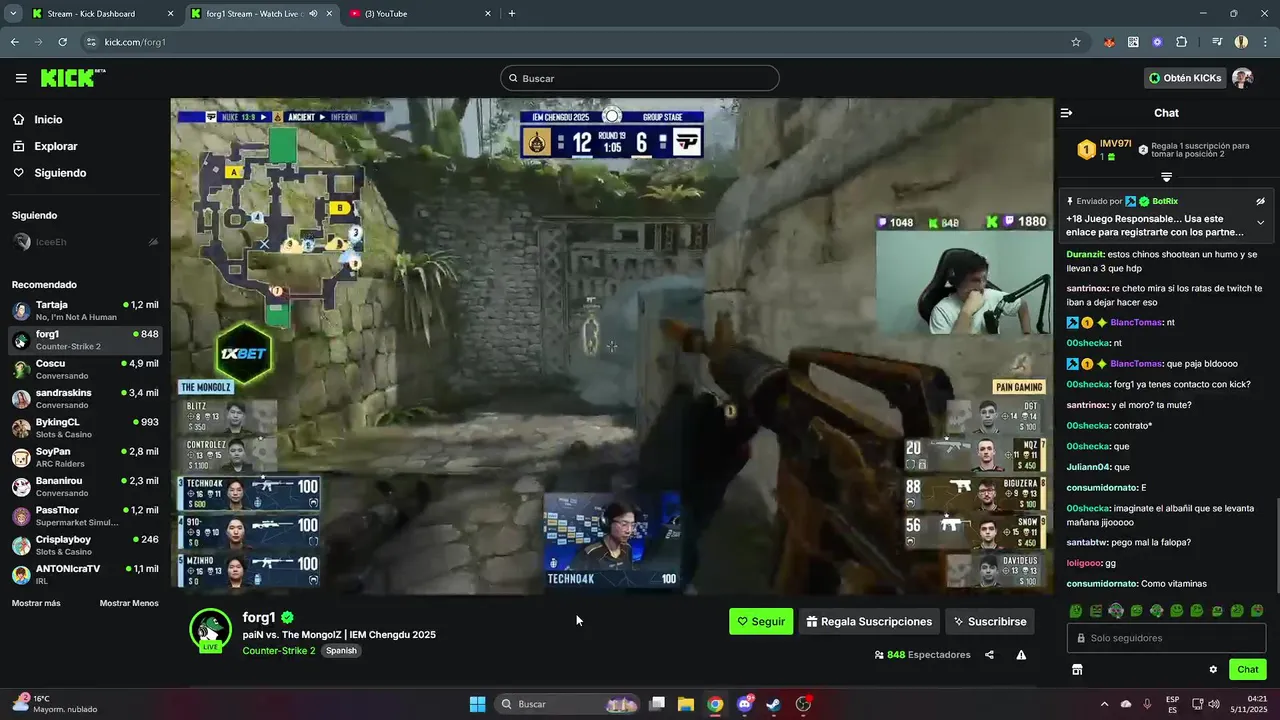Open chat settings gear

(1213, 669)
